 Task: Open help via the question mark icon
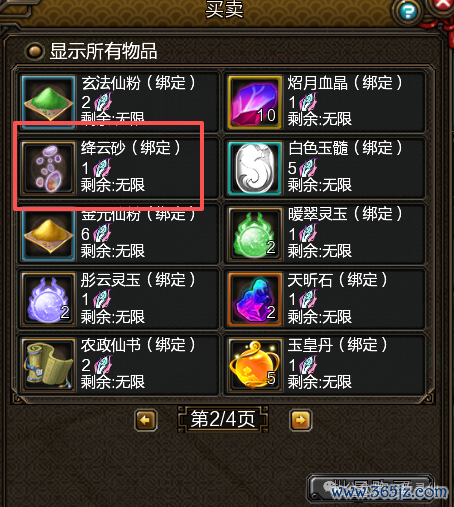coord(408,11)
